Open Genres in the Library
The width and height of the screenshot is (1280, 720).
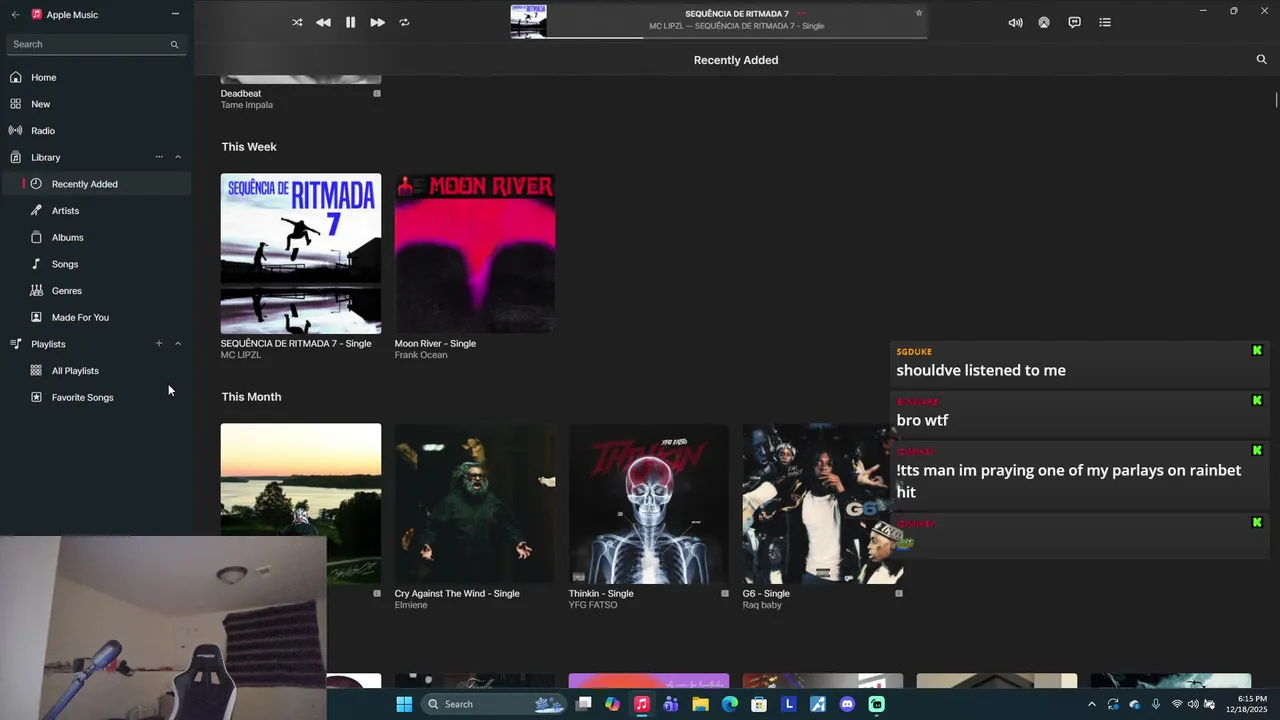pos(96,291)
